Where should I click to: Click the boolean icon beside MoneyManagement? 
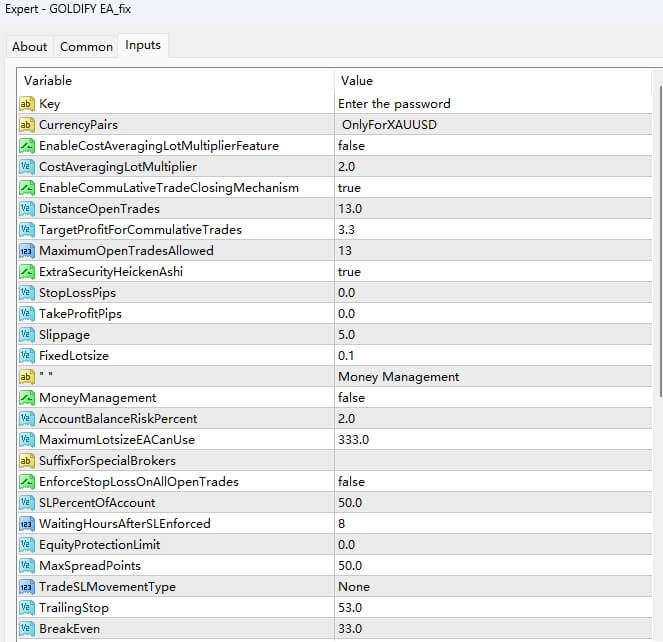26,398
